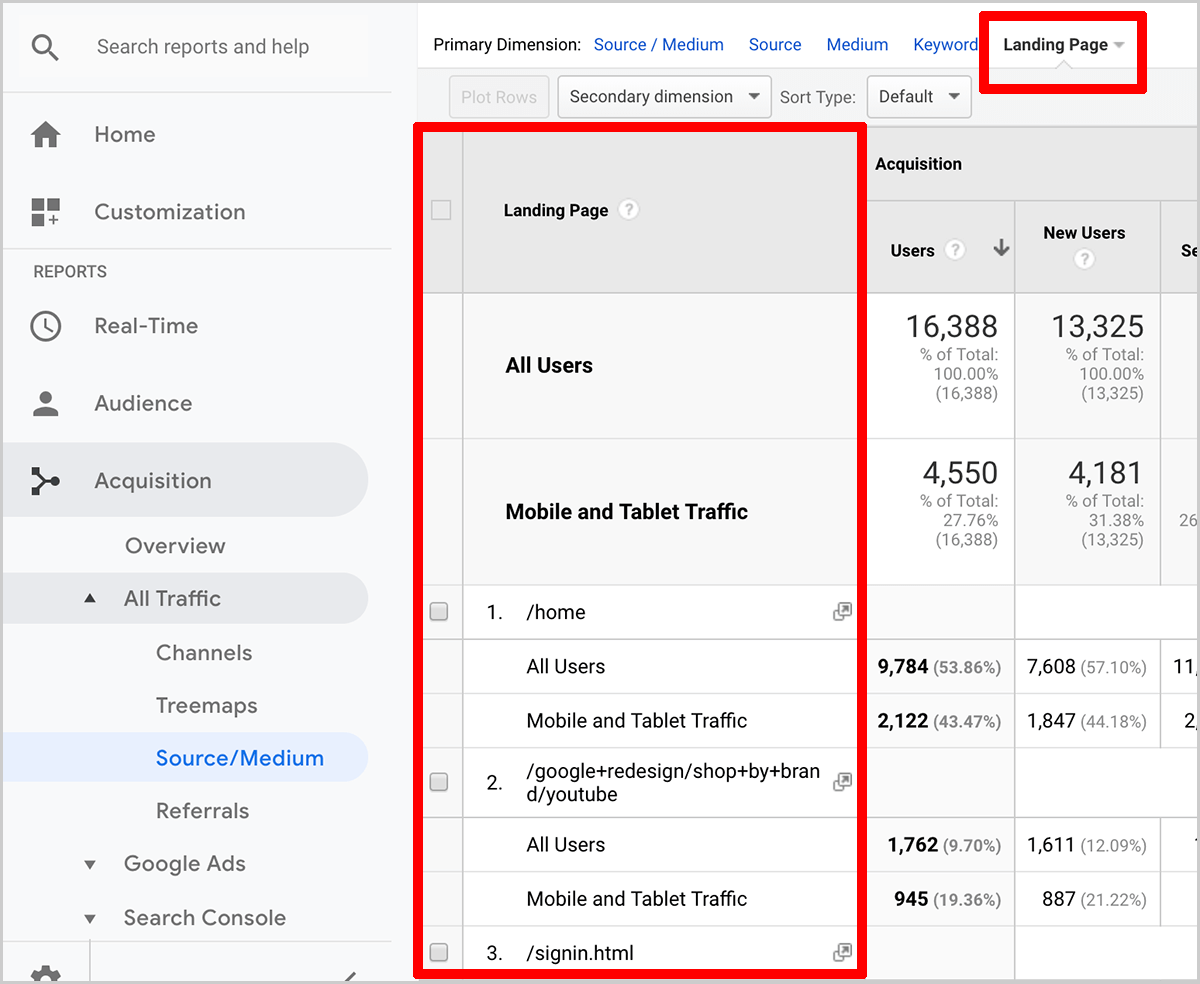The height and width of the screenshot is (984, 1200).
Task: Click the Mobile and Tablet Traffic segment heading
Action: pyautogui.click(x=627, y=512)
